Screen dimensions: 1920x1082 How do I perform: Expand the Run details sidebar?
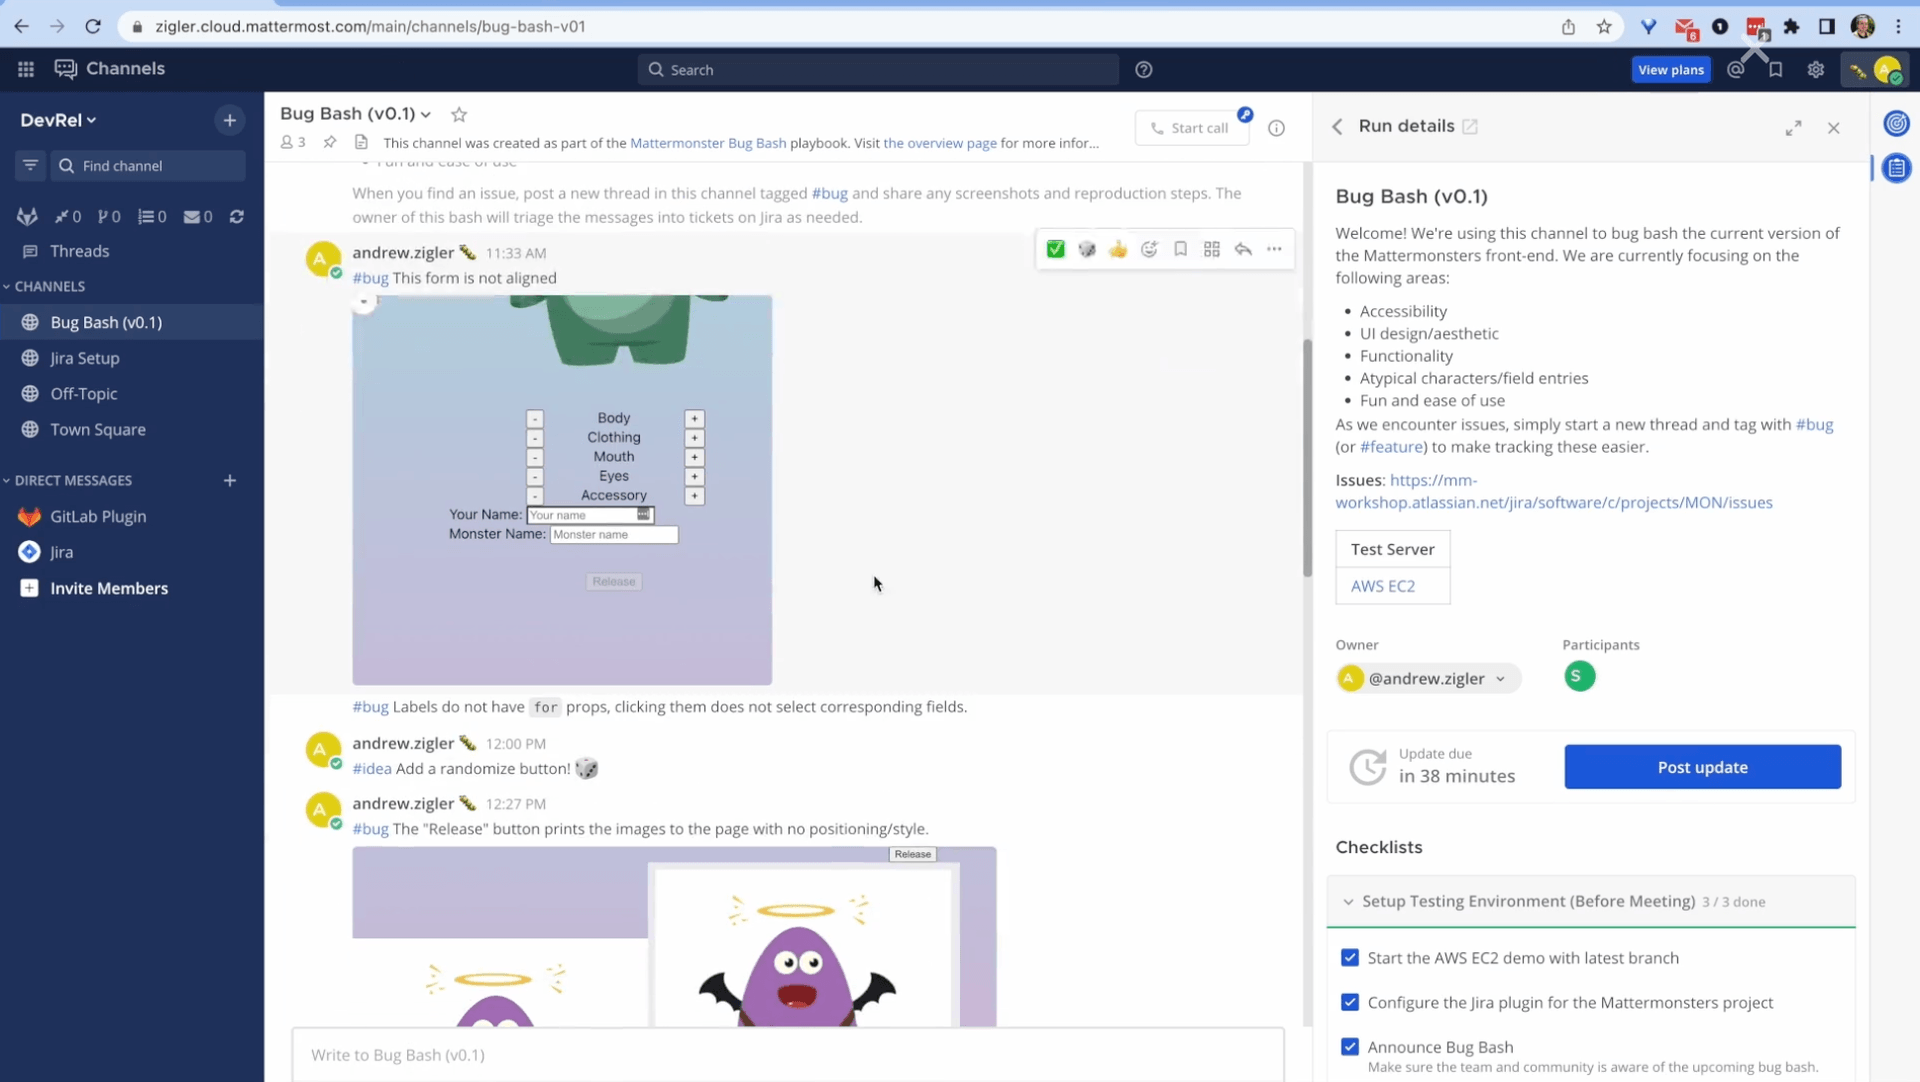pos(1794,128)
